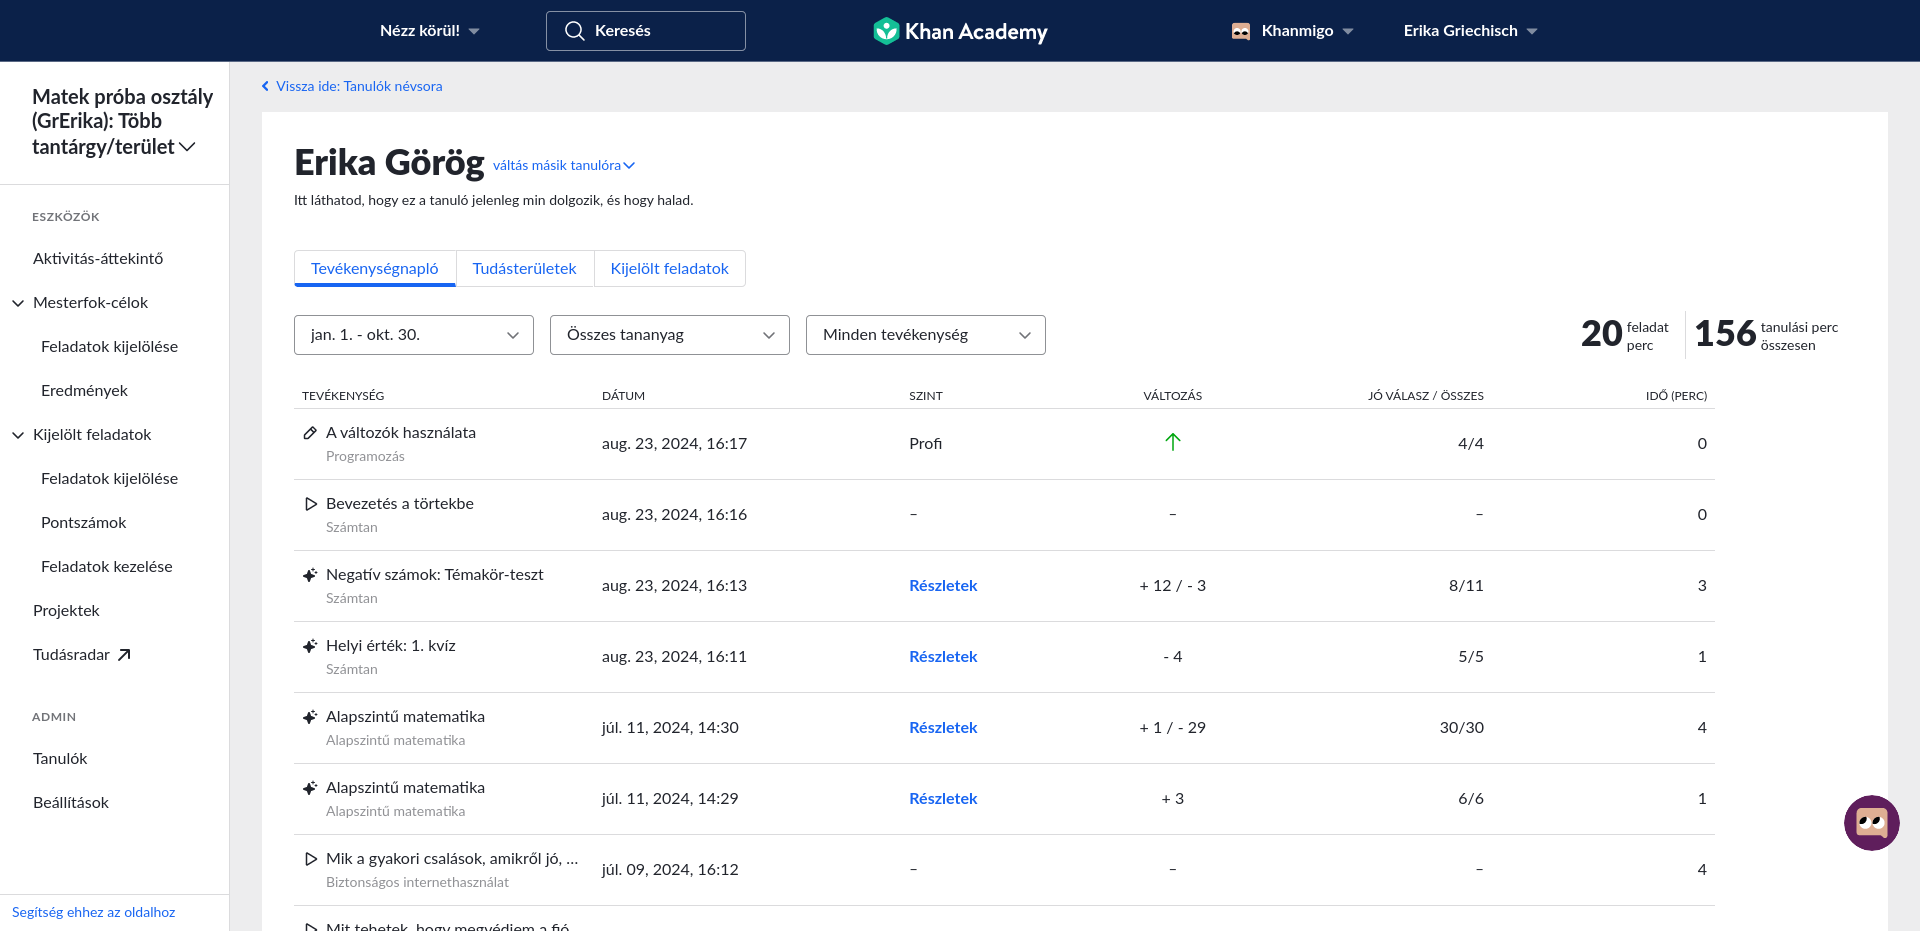Click star icon beside Negatív számok: Témakör-teszt
1920x931 pixels.
click(x=310, y=575)
